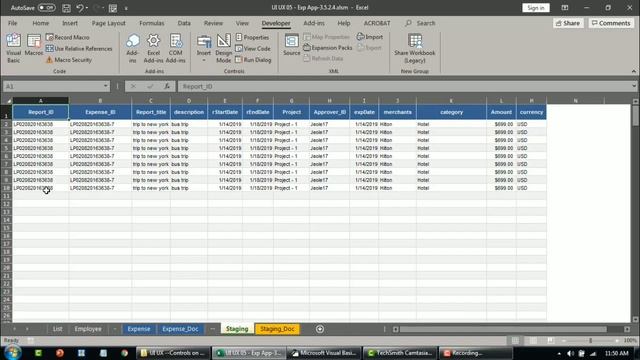Image resolution: width=640 pixels, height=360 pixels.
Task: Adjust the zoom slider
Action: click(x=590, y=340)
